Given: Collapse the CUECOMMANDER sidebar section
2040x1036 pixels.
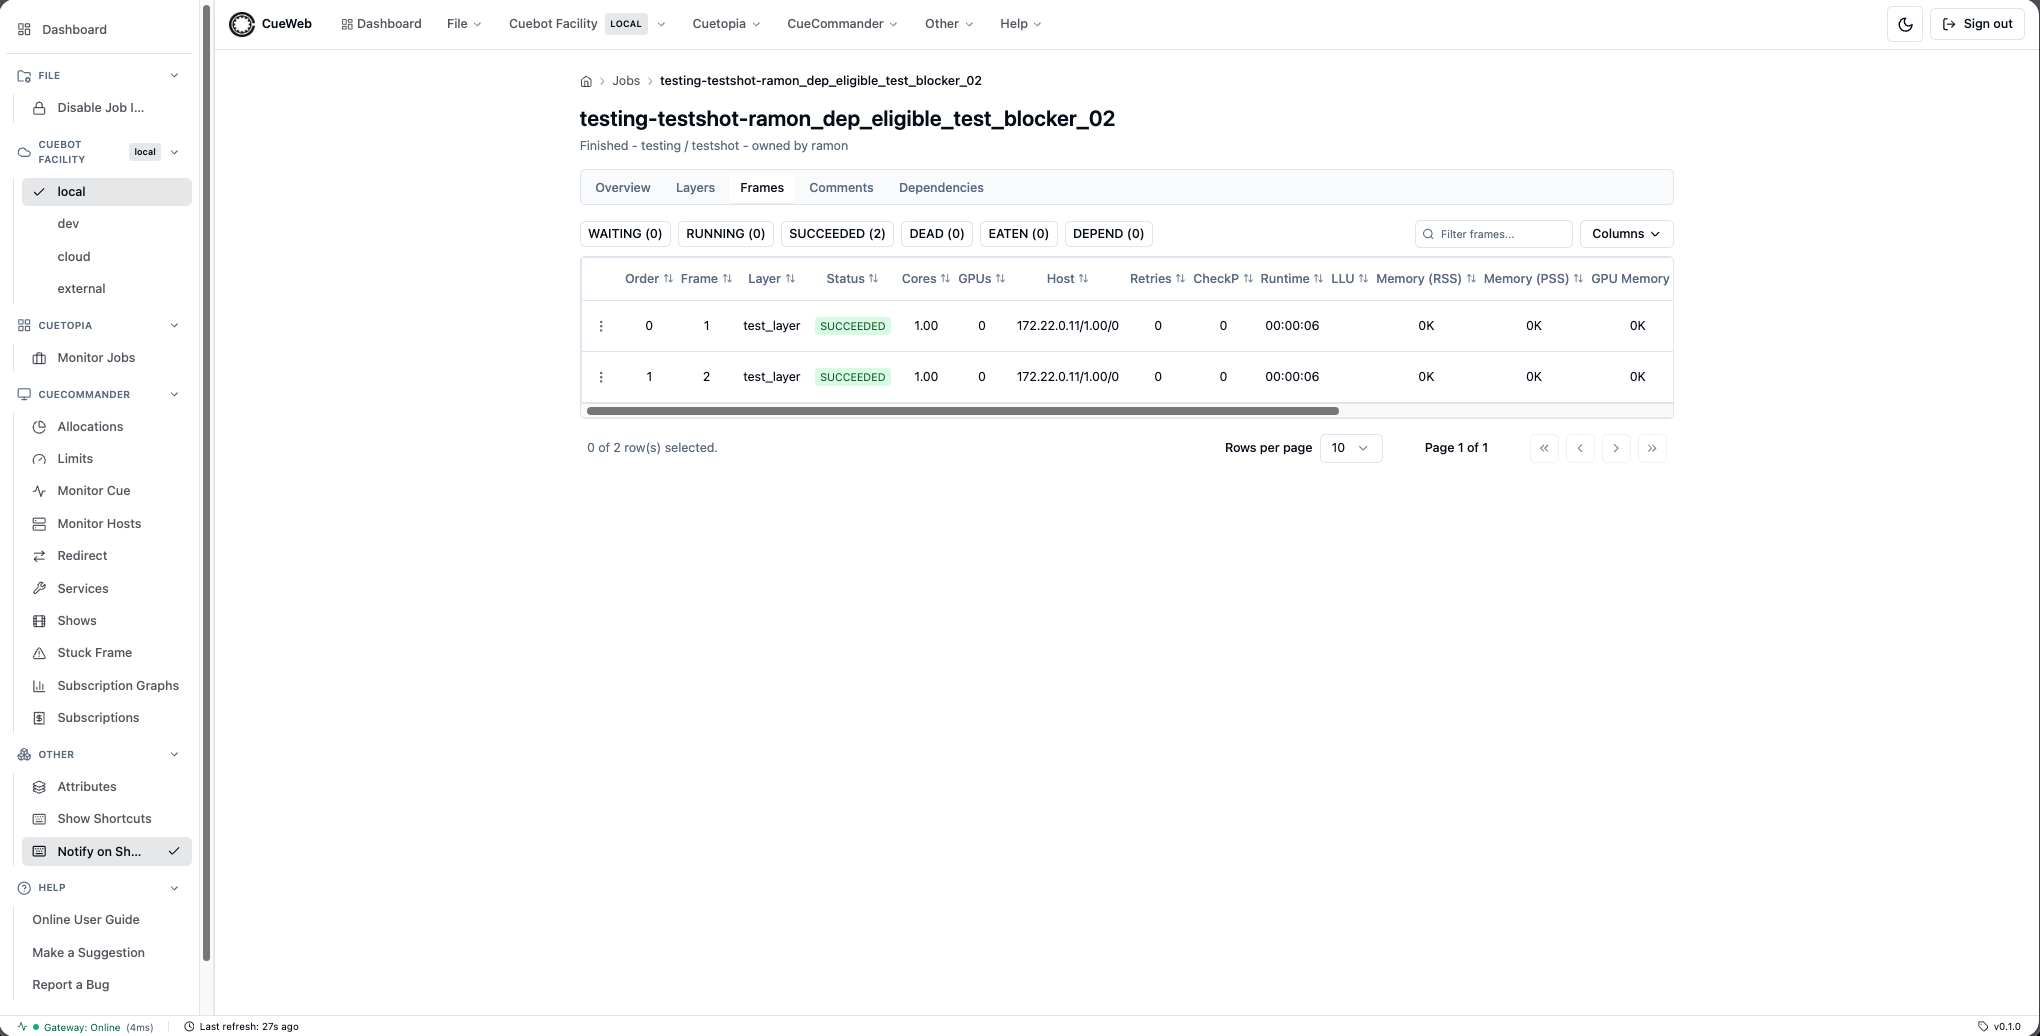Looking at the screenshot, I should [x=175, y=395].
